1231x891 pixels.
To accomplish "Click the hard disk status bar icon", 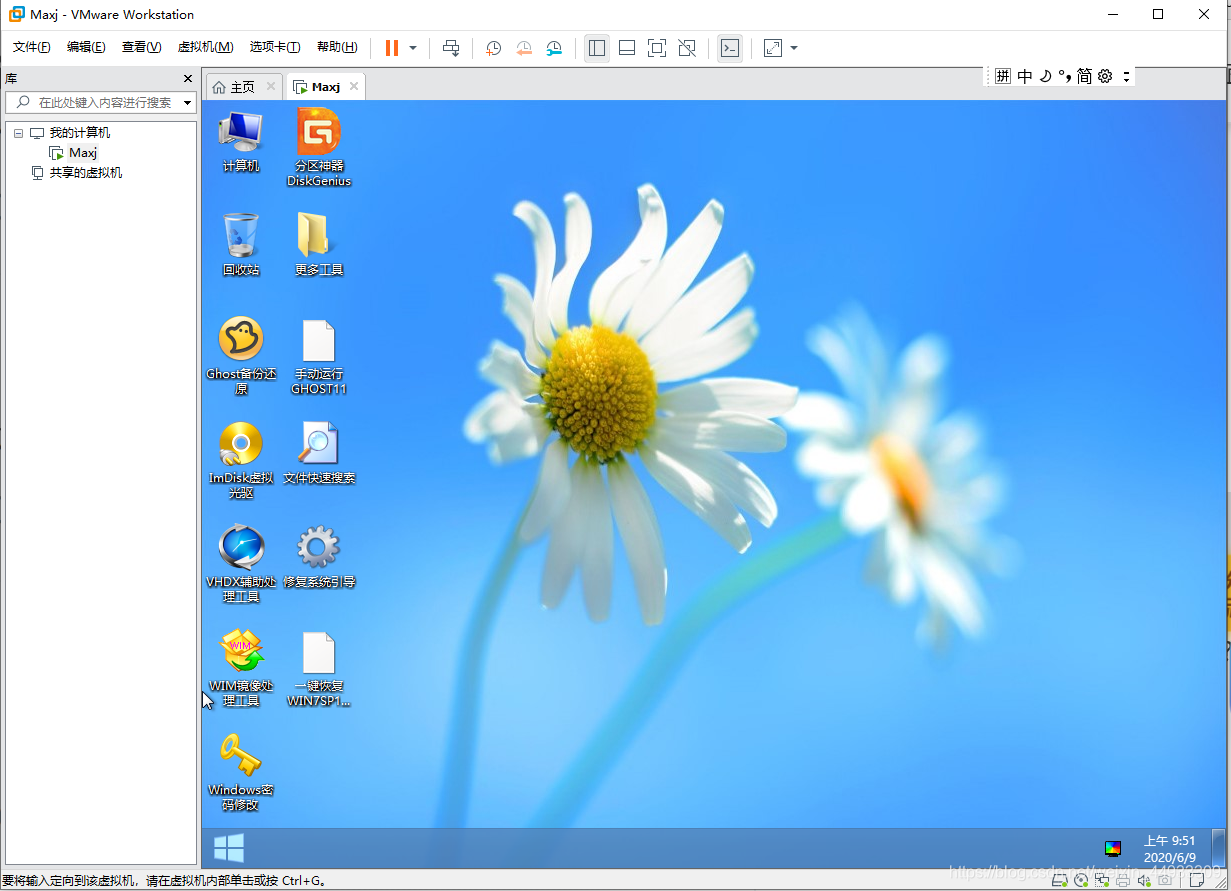I will pos(1061,881).
